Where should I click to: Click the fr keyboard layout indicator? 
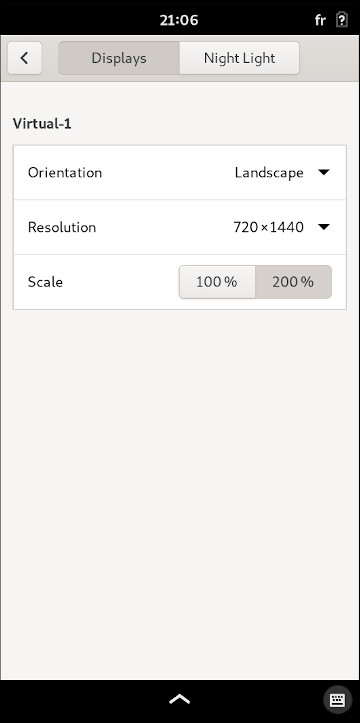(x=320, y=20)
